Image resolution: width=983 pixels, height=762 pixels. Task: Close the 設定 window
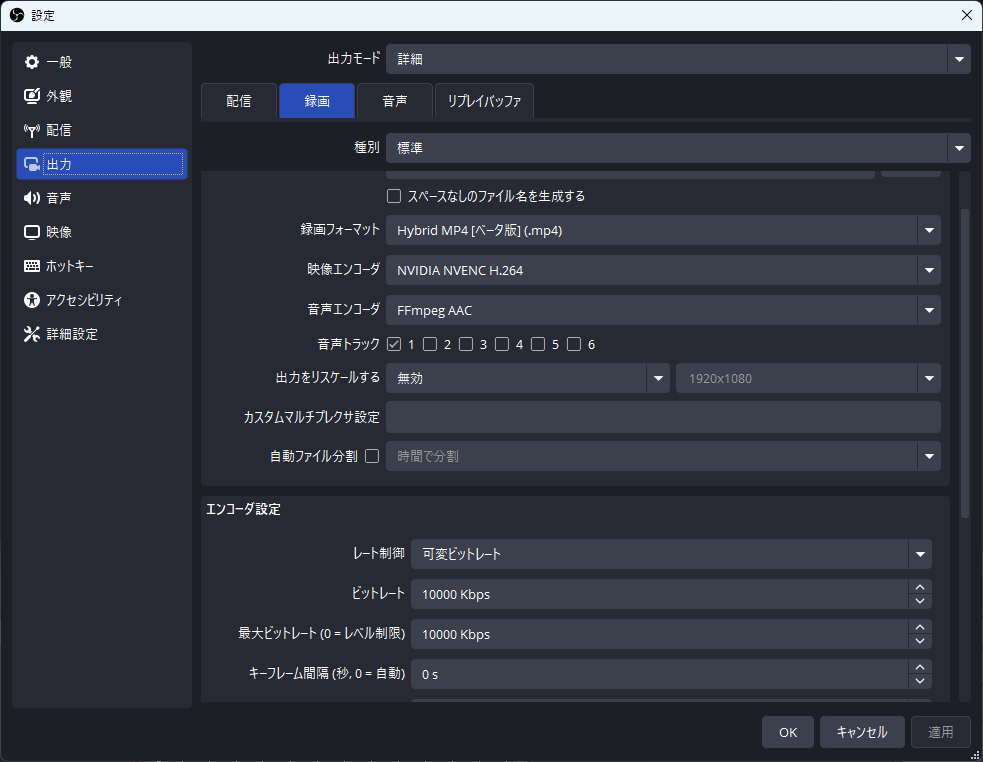pos(967,15)
